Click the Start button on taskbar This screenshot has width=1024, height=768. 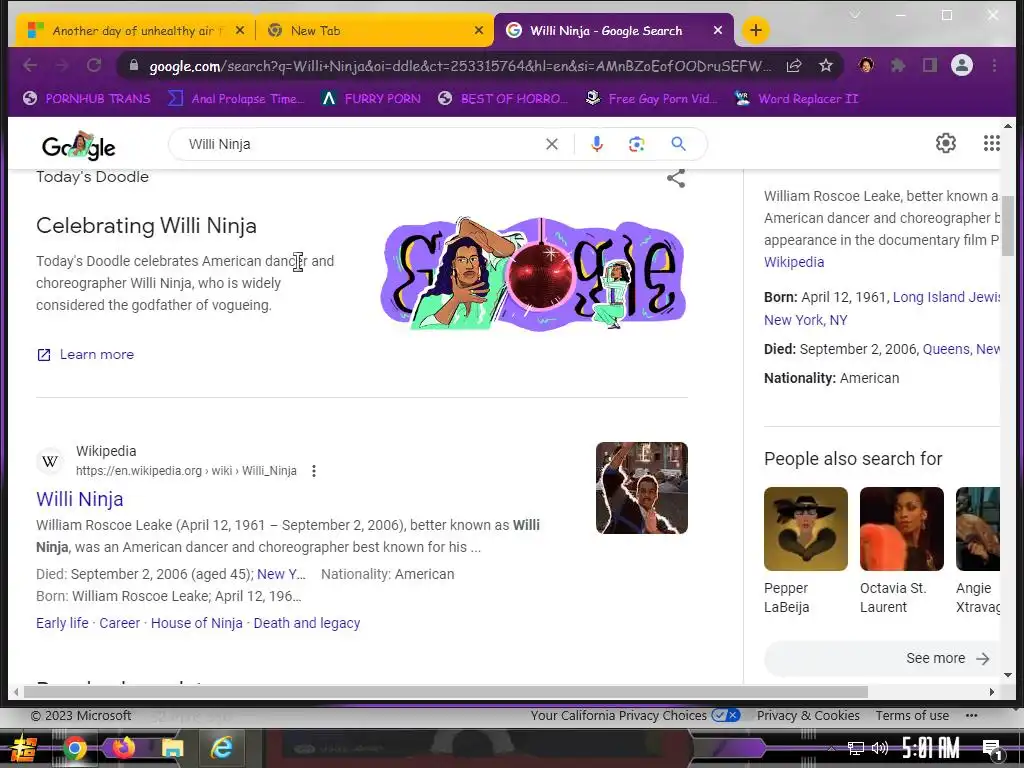pos(24,748)
